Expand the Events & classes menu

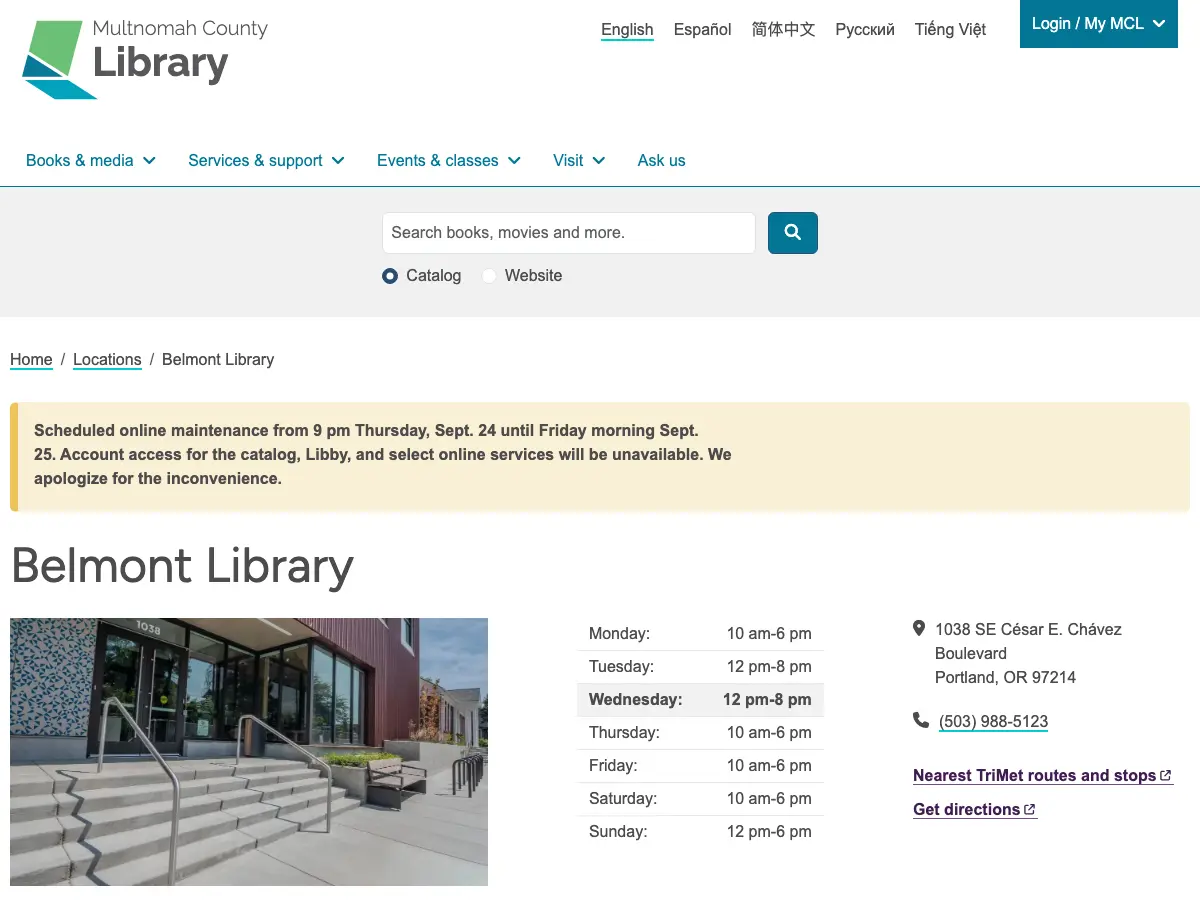(x=449, y=160)
